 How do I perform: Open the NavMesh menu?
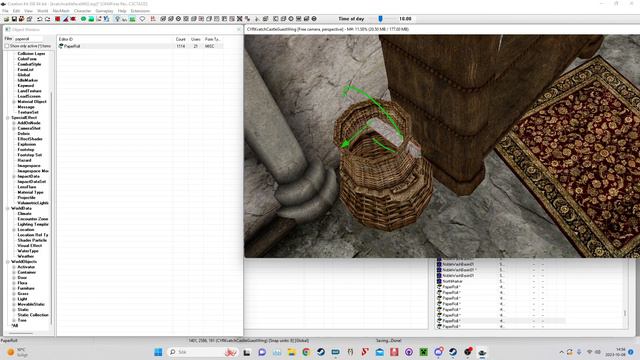pos(61,11)
